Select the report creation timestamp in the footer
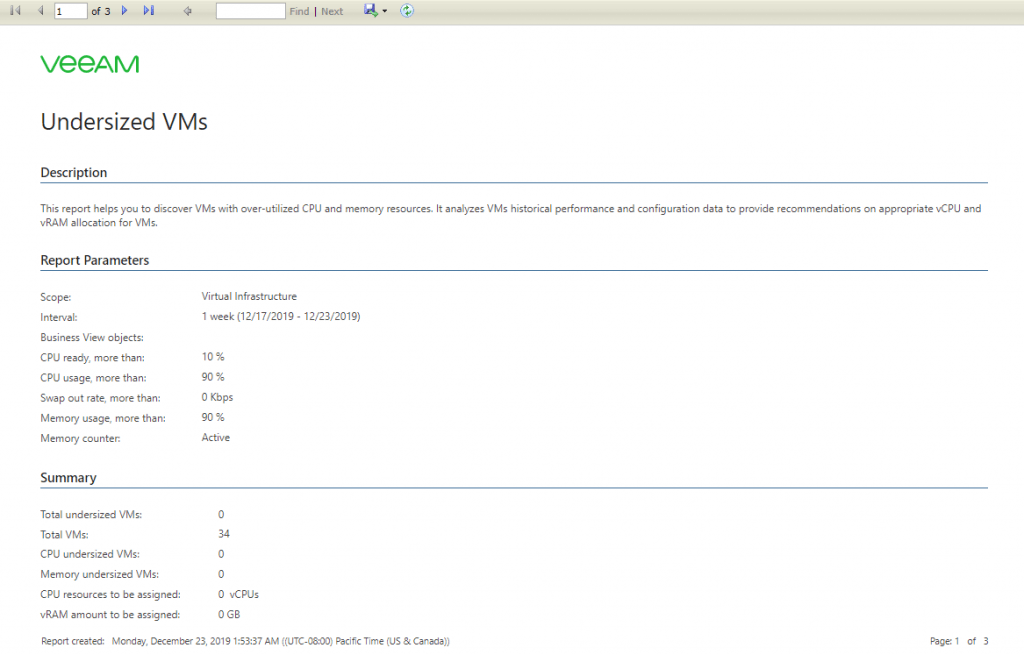The width and height of the screenshot is (1024, 655). (281, 641)
